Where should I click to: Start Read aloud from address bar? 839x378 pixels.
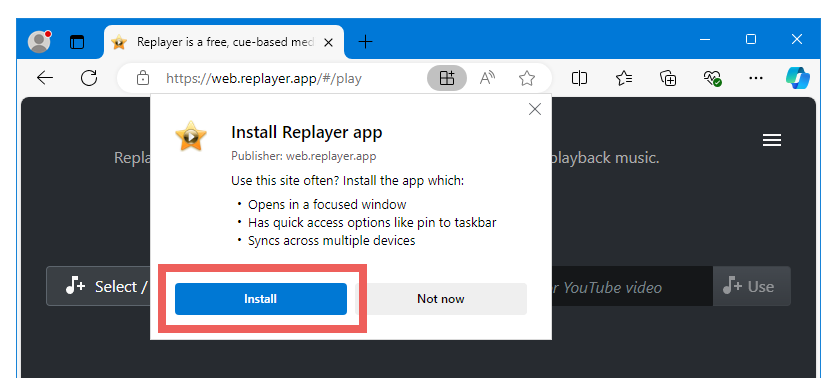(487, 79)
